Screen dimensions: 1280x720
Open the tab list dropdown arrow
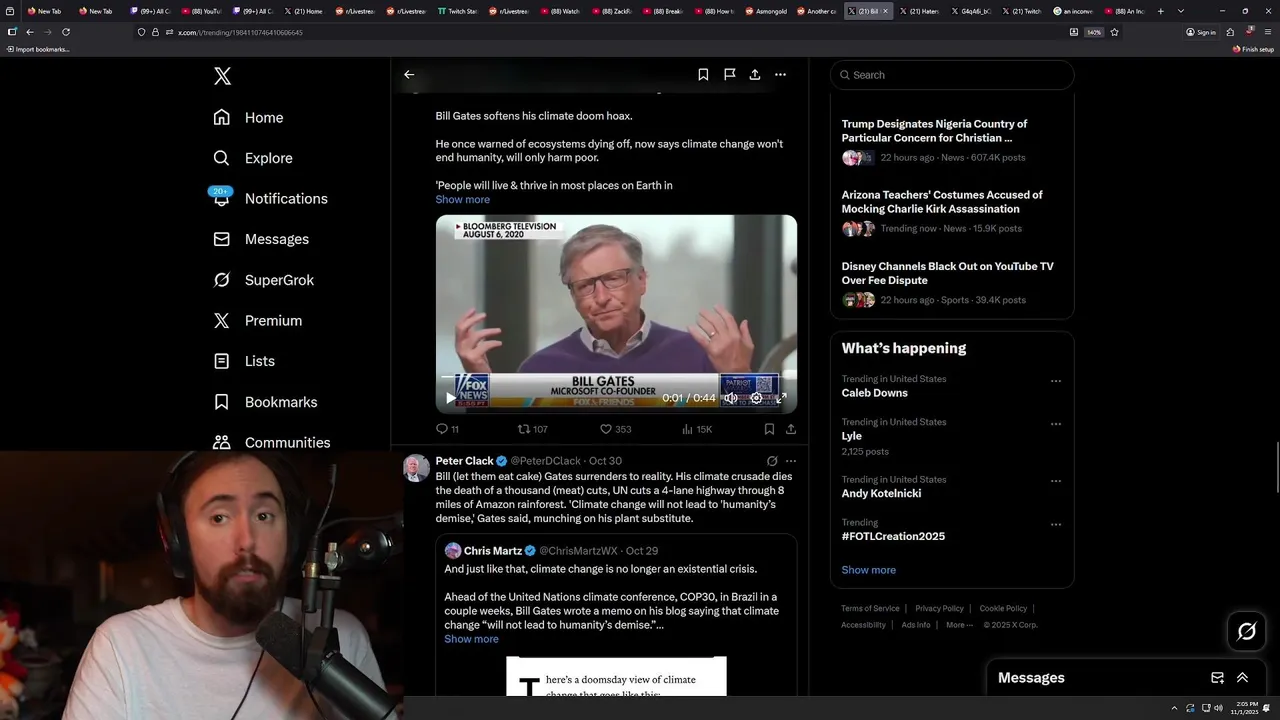coord(1181,11)
